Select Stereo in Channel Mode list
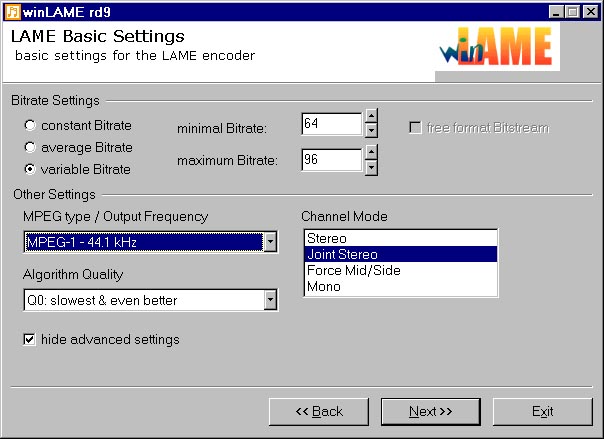Viewport: 604px width, 439px height. click(401, 238)
